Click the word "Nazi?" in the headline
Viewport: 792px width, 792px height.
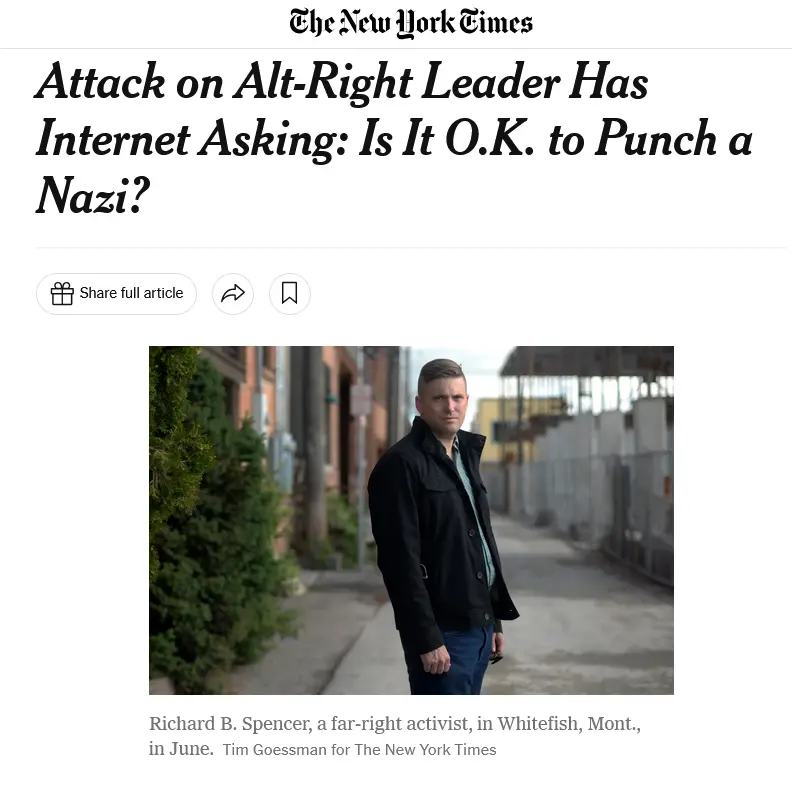tap(91, 197)
